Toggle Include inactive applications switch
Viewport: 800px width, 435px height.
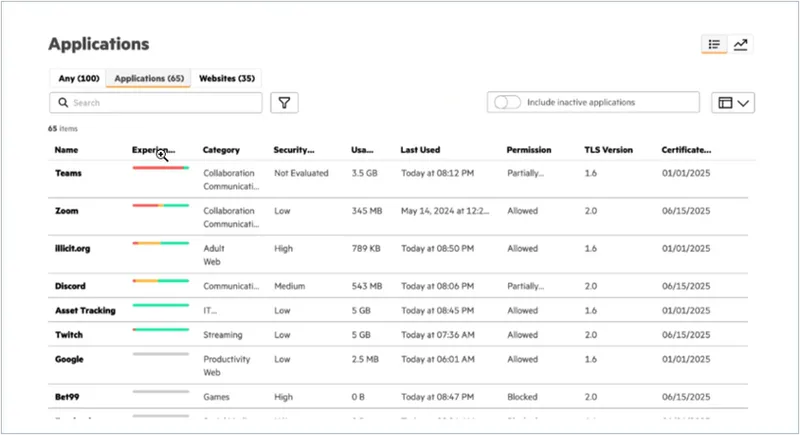508,102
